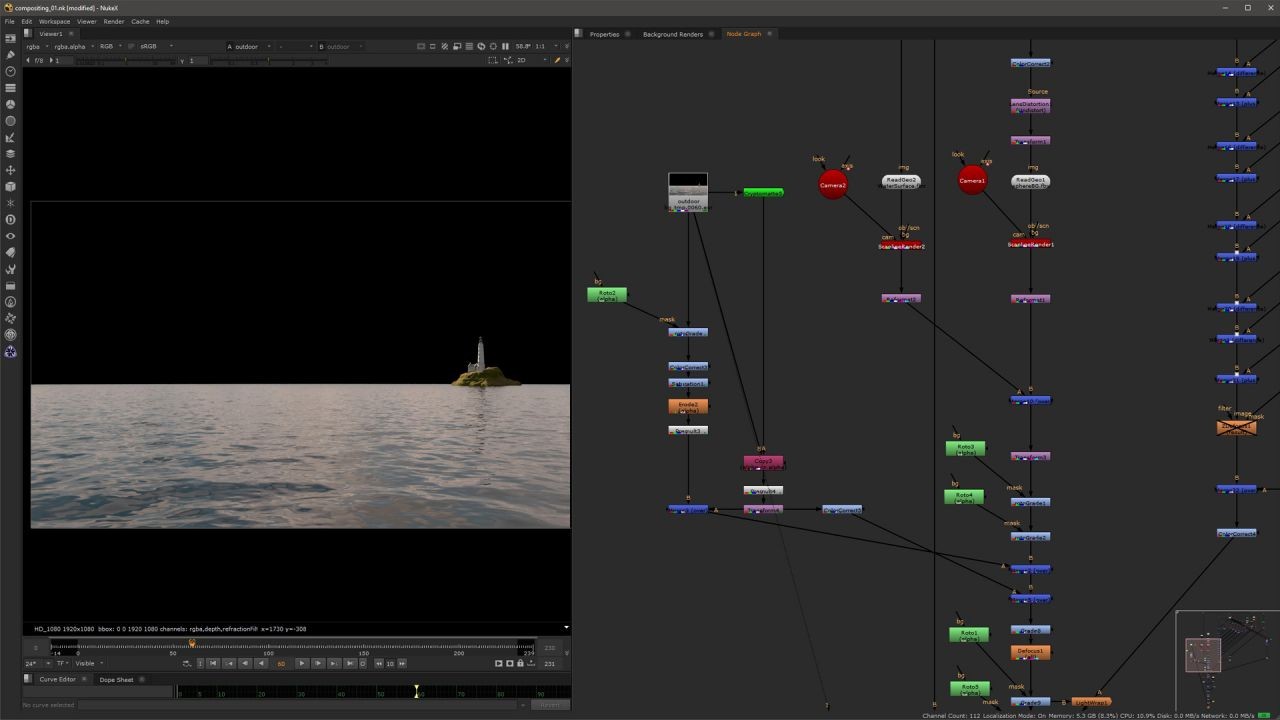
Task: Expand the rgba channel set dropdown
Action: [x=36, y=46]
